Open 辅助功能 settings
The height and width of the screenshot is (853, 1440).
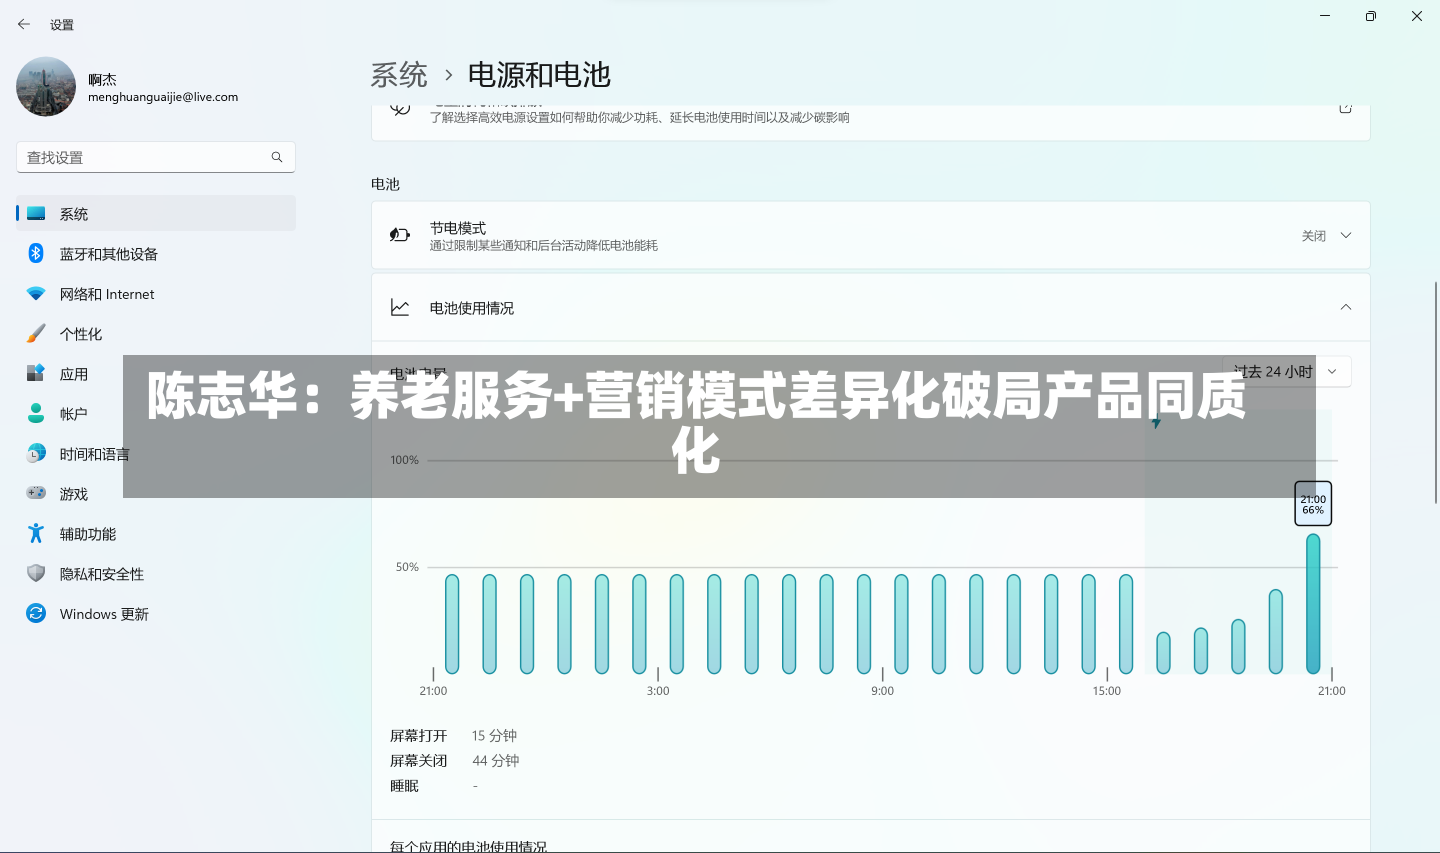point(156,533)
